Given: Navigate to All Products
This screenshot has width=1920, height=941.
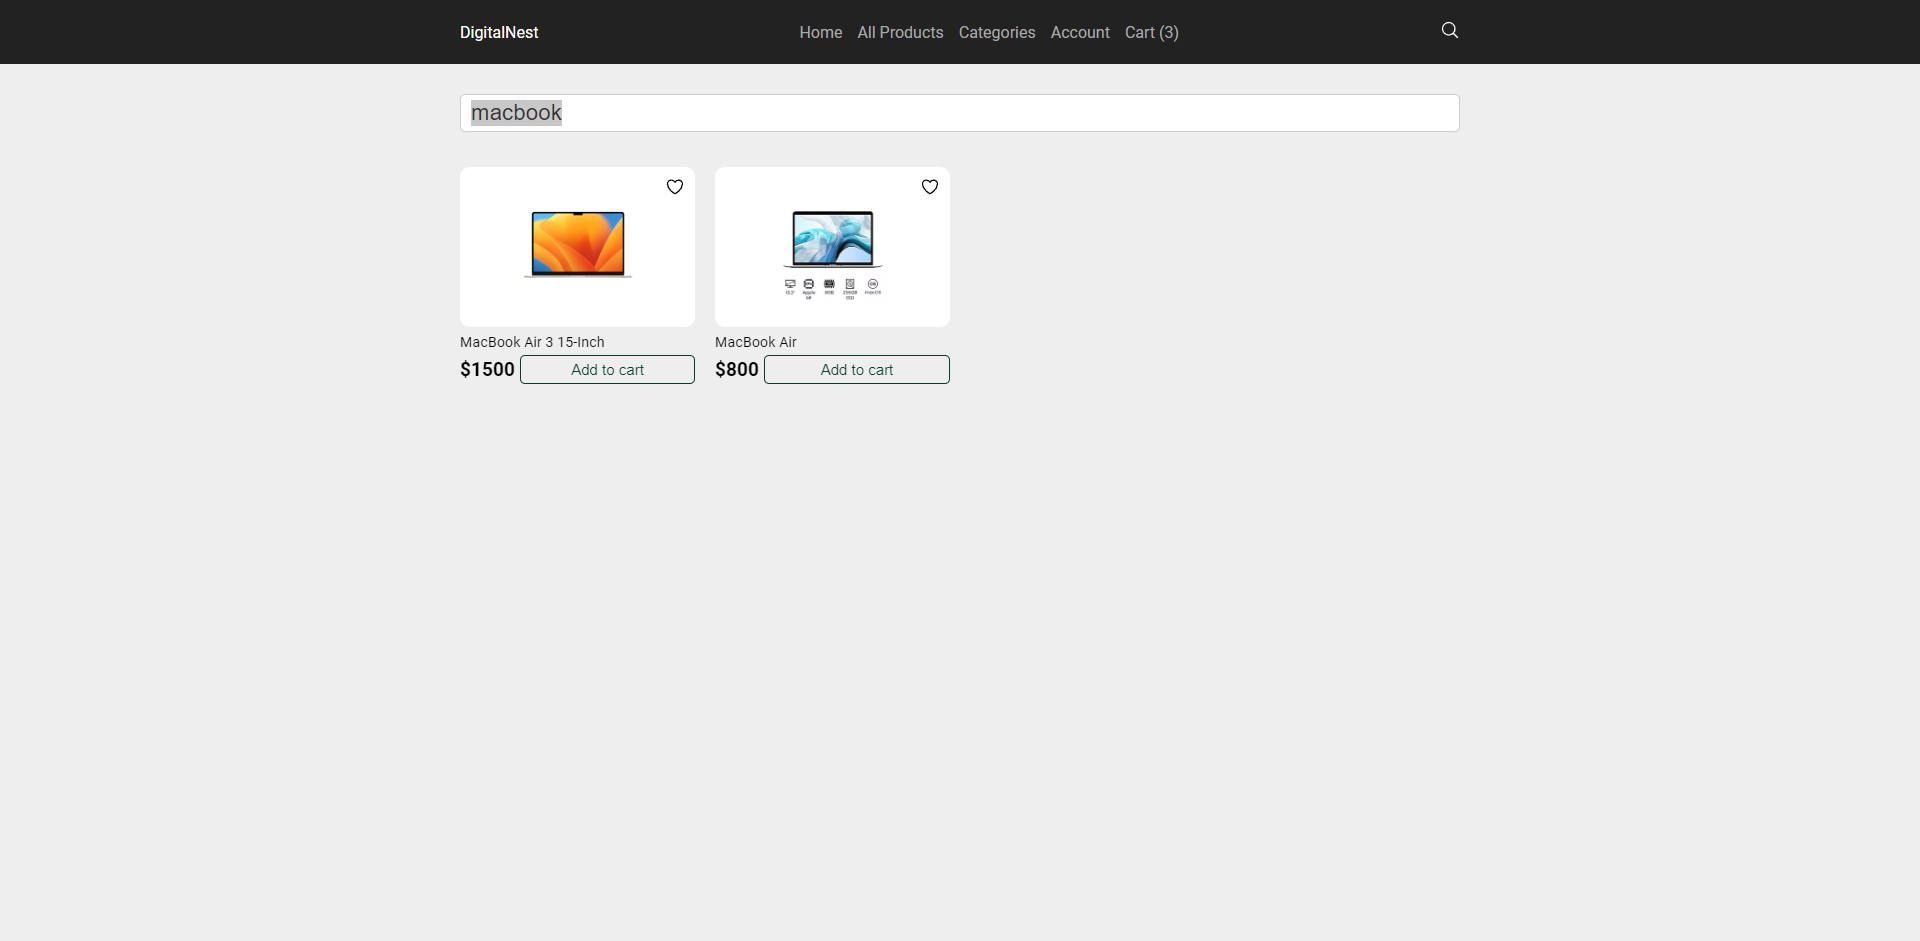Looking at the screenshot, I should pyautogui.click(x=900, y=32).
